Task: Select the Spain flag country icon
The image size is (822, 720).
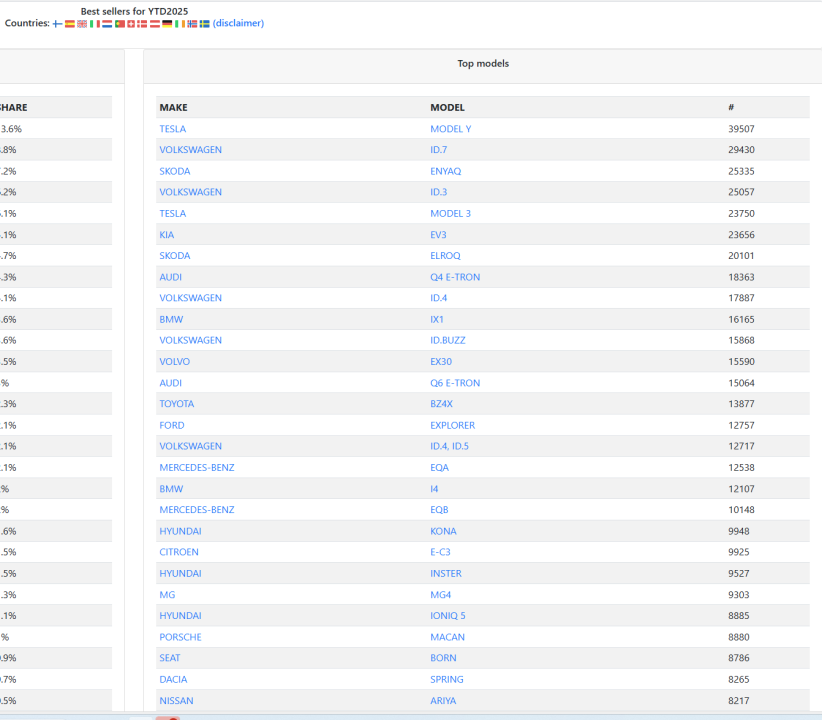Action: [69, 23]
